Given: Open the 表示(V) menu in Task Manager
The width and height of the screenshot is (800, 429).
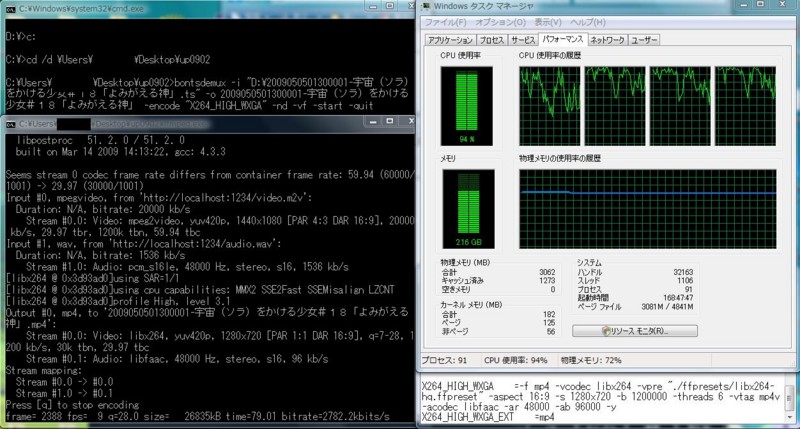Looking at the screenshot, I should tap(547, 22).
